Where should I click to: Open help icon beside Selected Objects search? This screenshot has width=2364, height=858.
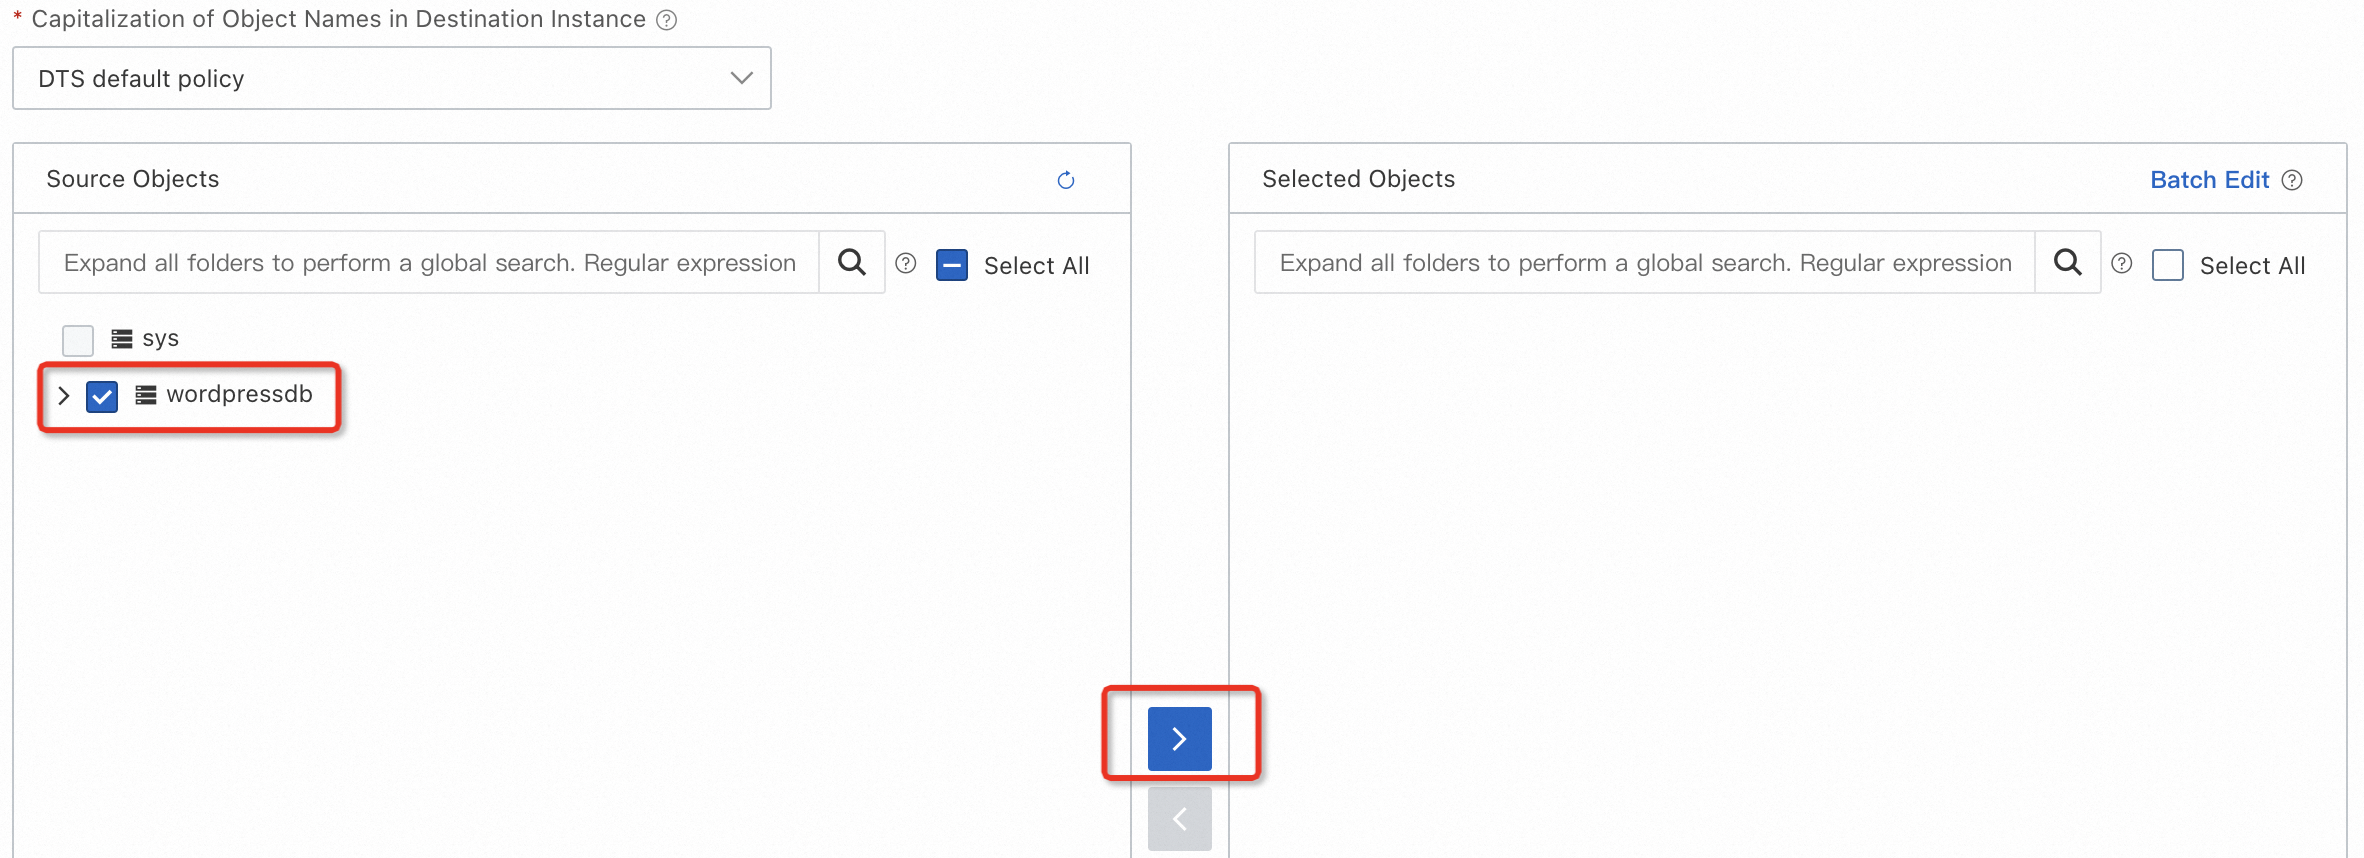[2121, 264]
